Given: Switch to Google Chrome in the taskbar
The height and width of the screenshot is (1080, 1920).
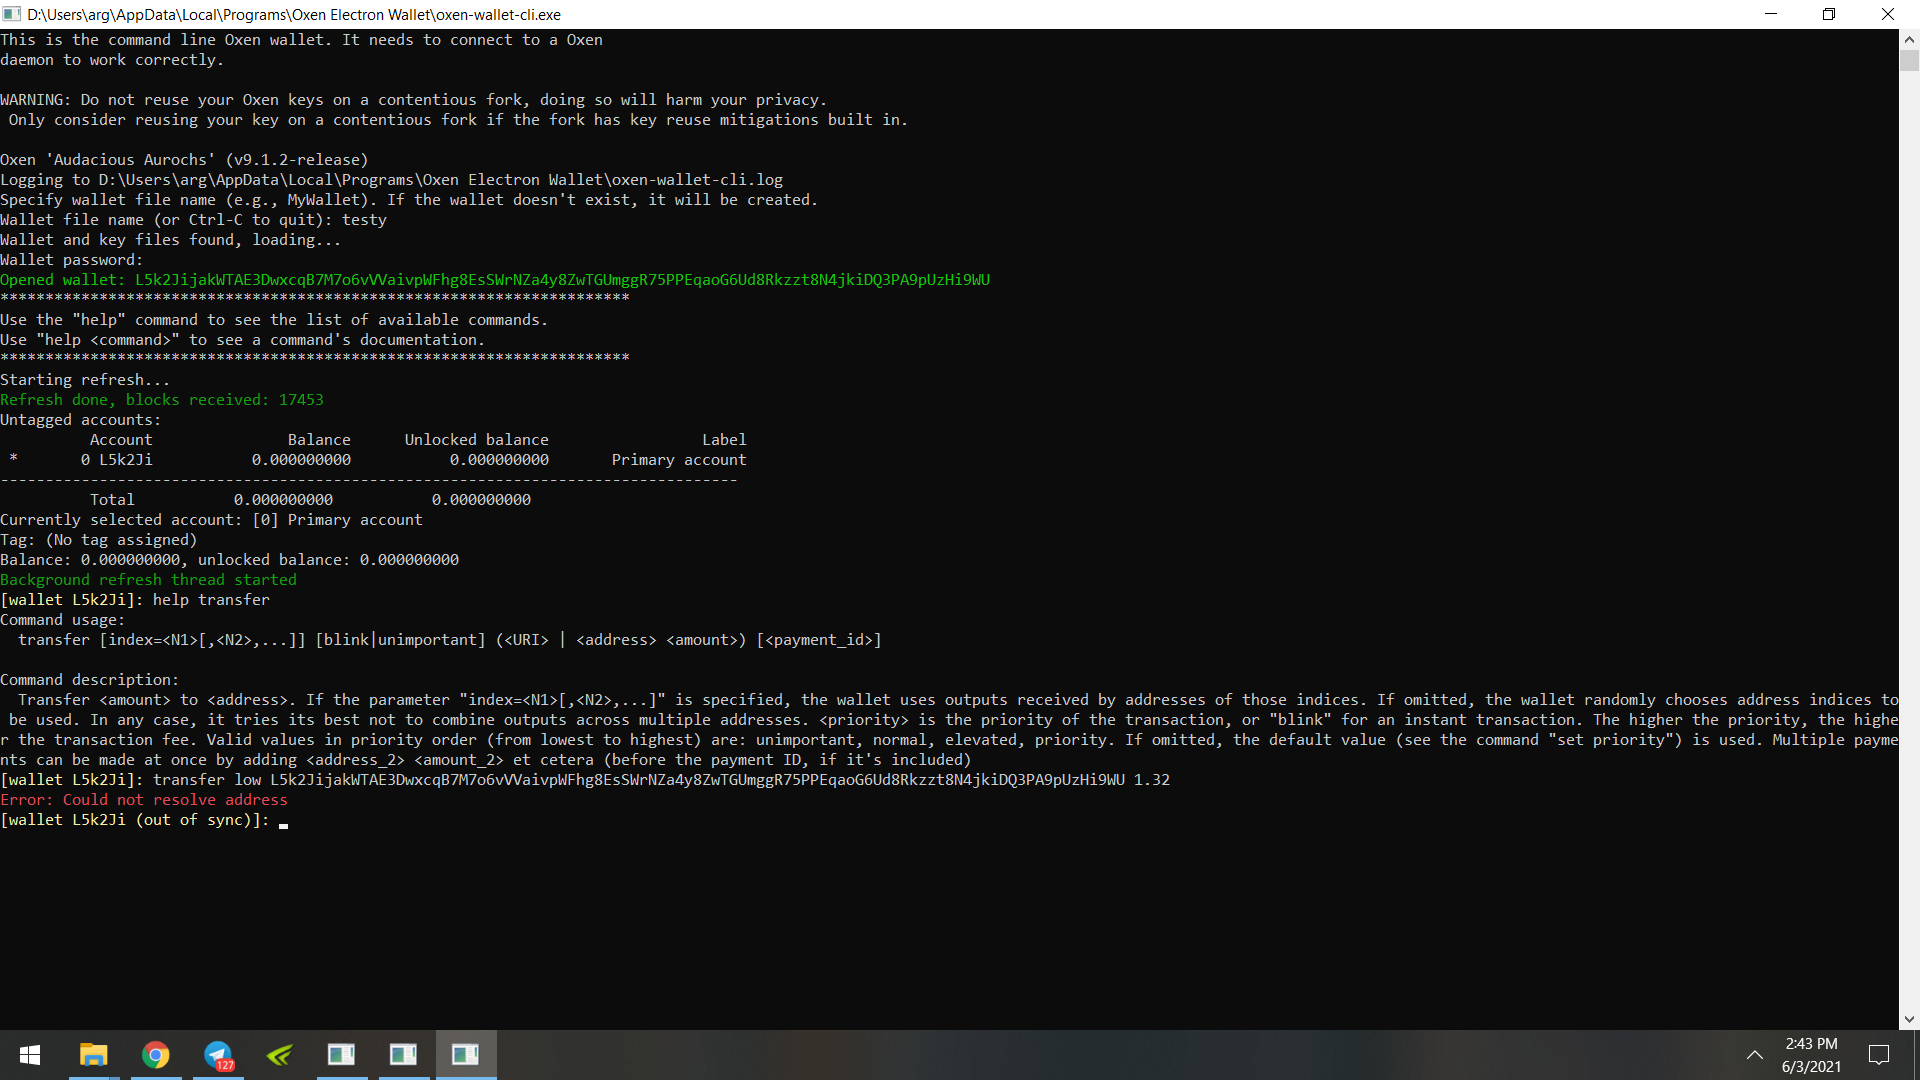Looking at the screenshot, I should 156,1055.
